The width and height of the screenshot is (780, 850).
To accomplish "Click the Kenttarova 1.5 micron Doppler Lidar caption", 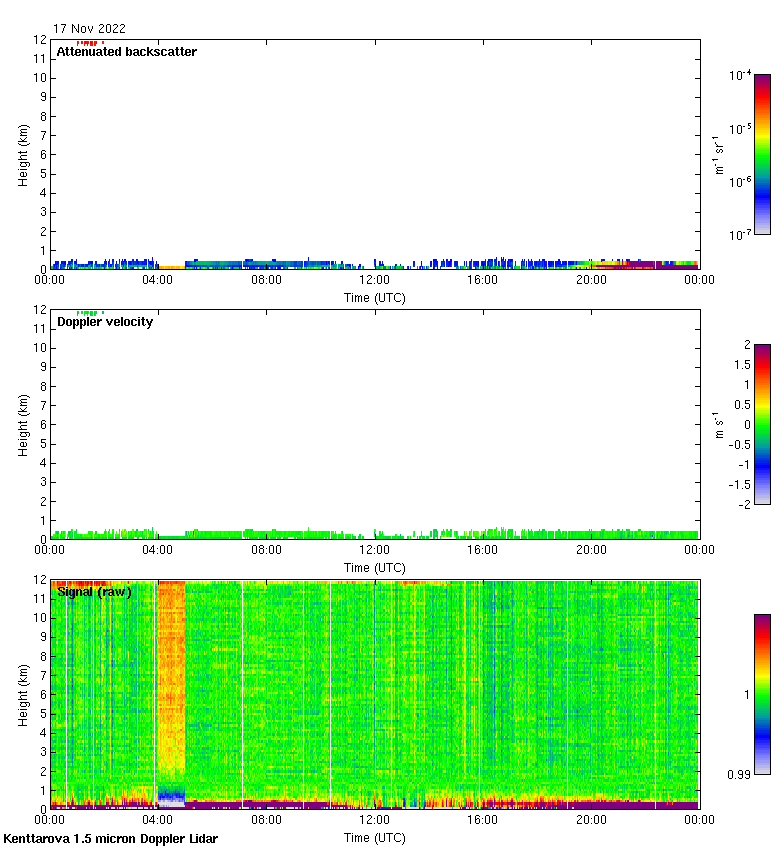I will click(x=110, y=838).
